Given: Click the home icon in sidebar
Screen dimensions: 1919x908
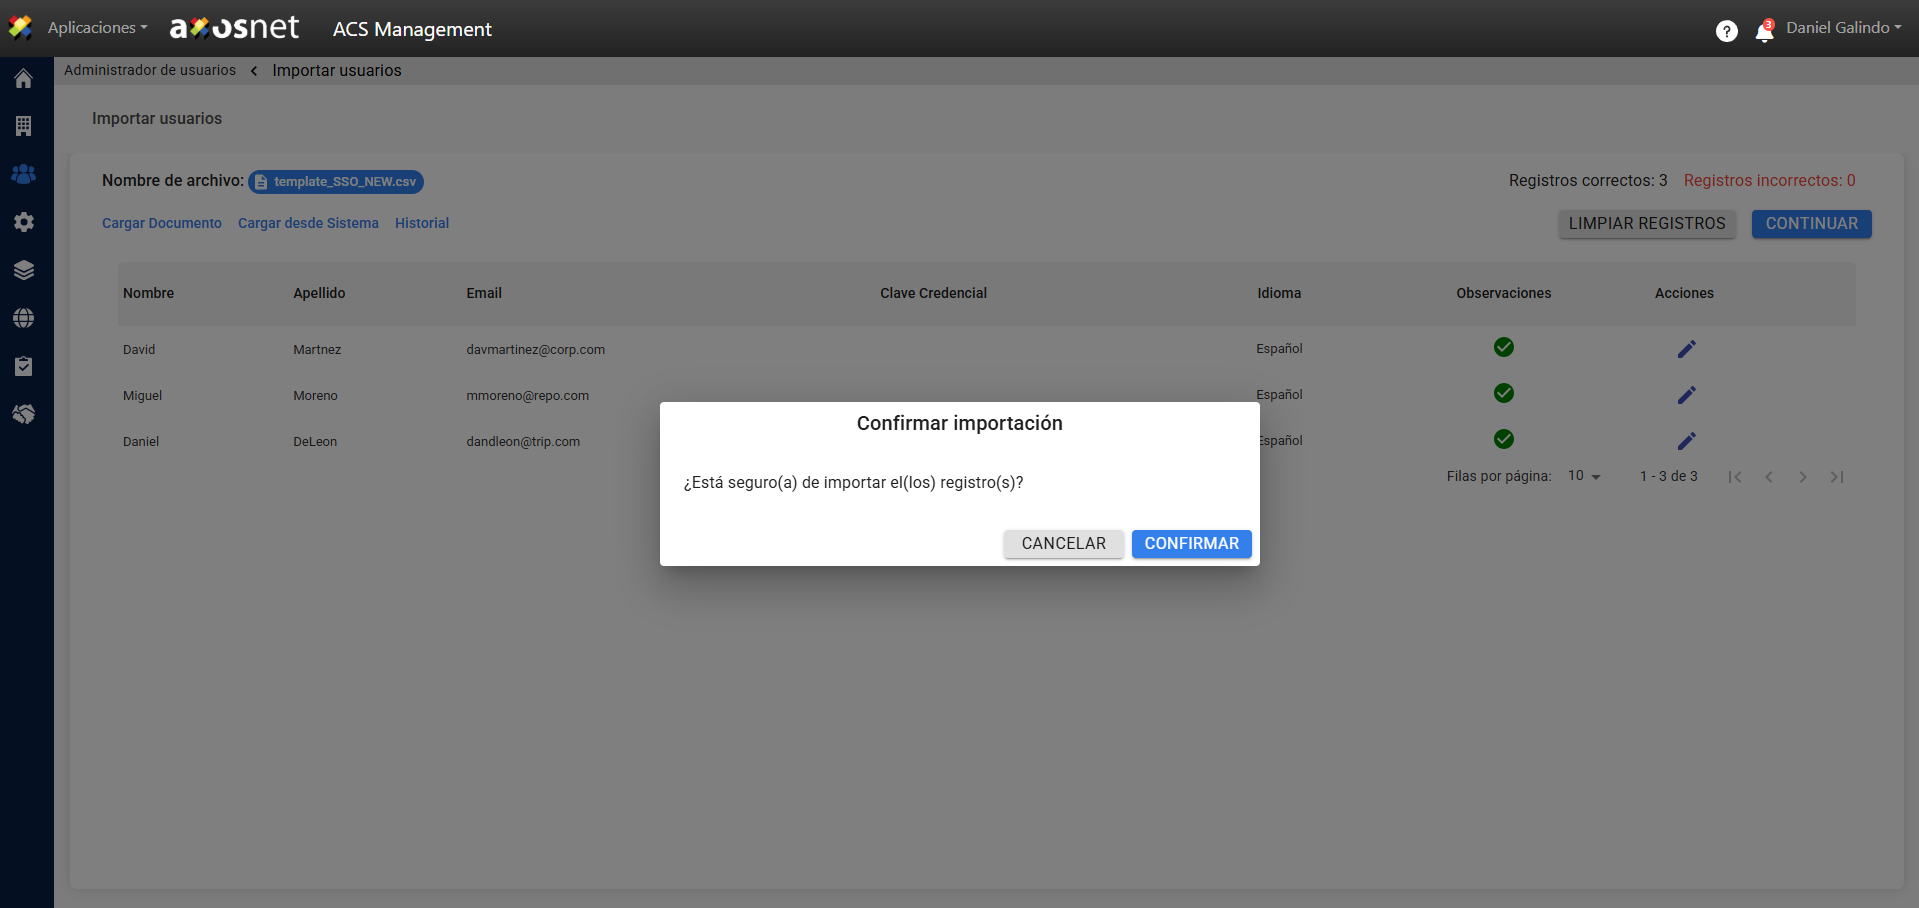Looking at the screenshot, I should tap(24, 79).
